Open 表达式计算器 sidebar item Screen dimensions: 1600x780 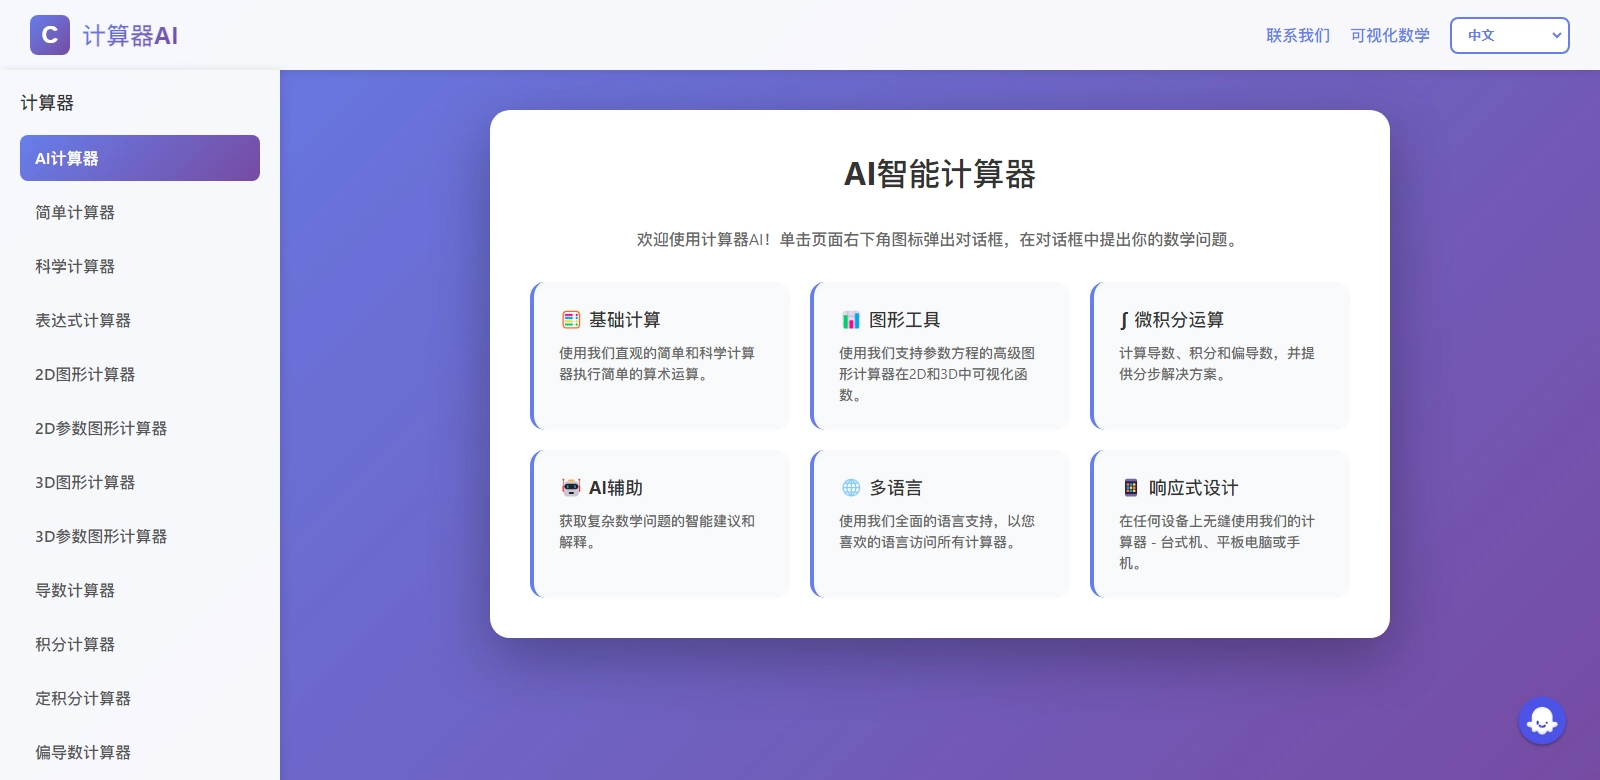[x=83, y=320]
